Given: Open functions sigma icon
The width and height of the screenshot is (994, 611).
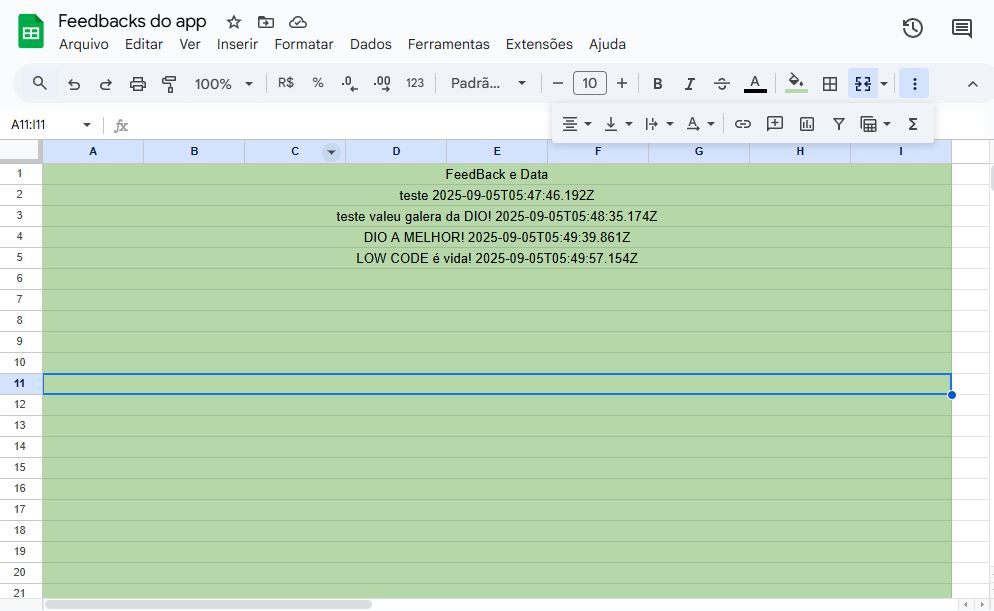Looking at the screenshot, I should pyautogui.click(x=913, y=124).
